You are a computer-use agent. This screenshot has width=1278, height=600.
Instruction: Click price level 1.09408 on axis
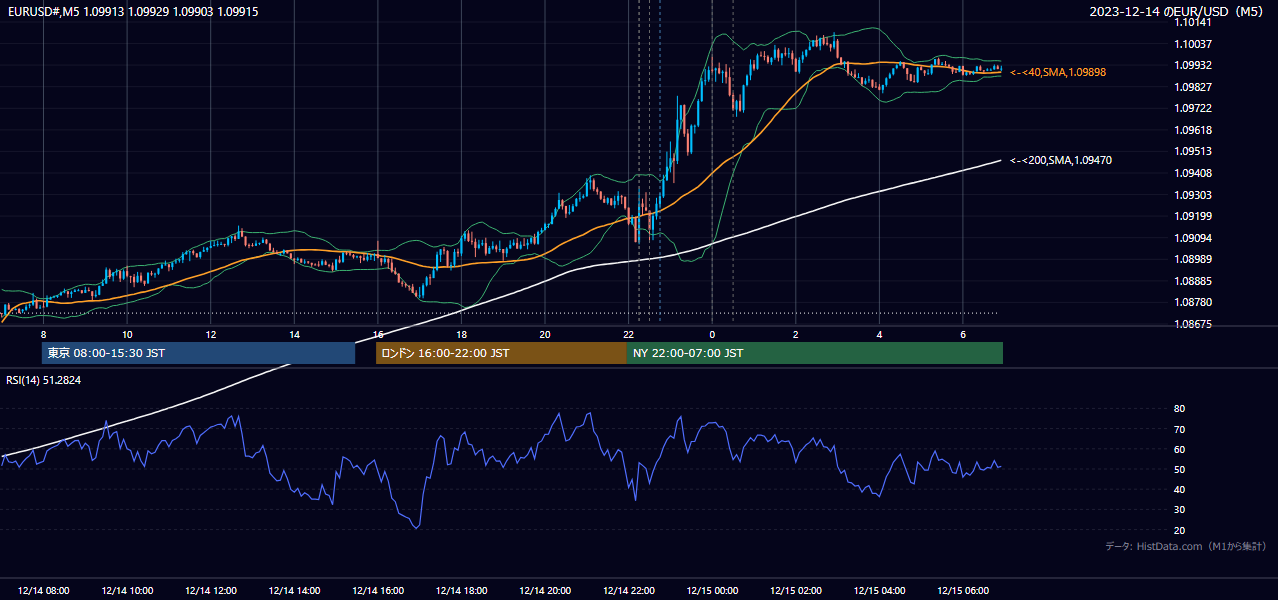1194,173
